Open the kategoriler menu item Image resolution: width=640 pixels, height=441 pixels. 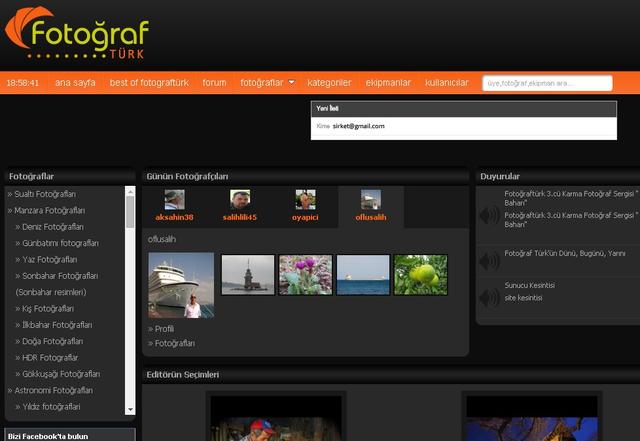pos(329,83)
